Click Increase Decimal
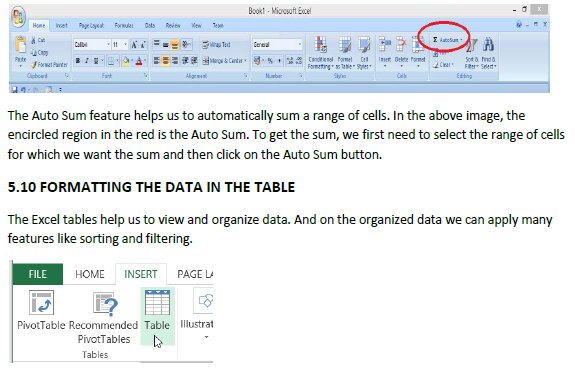The height and width of the screenshot is (375, 575). click(290, 60)
